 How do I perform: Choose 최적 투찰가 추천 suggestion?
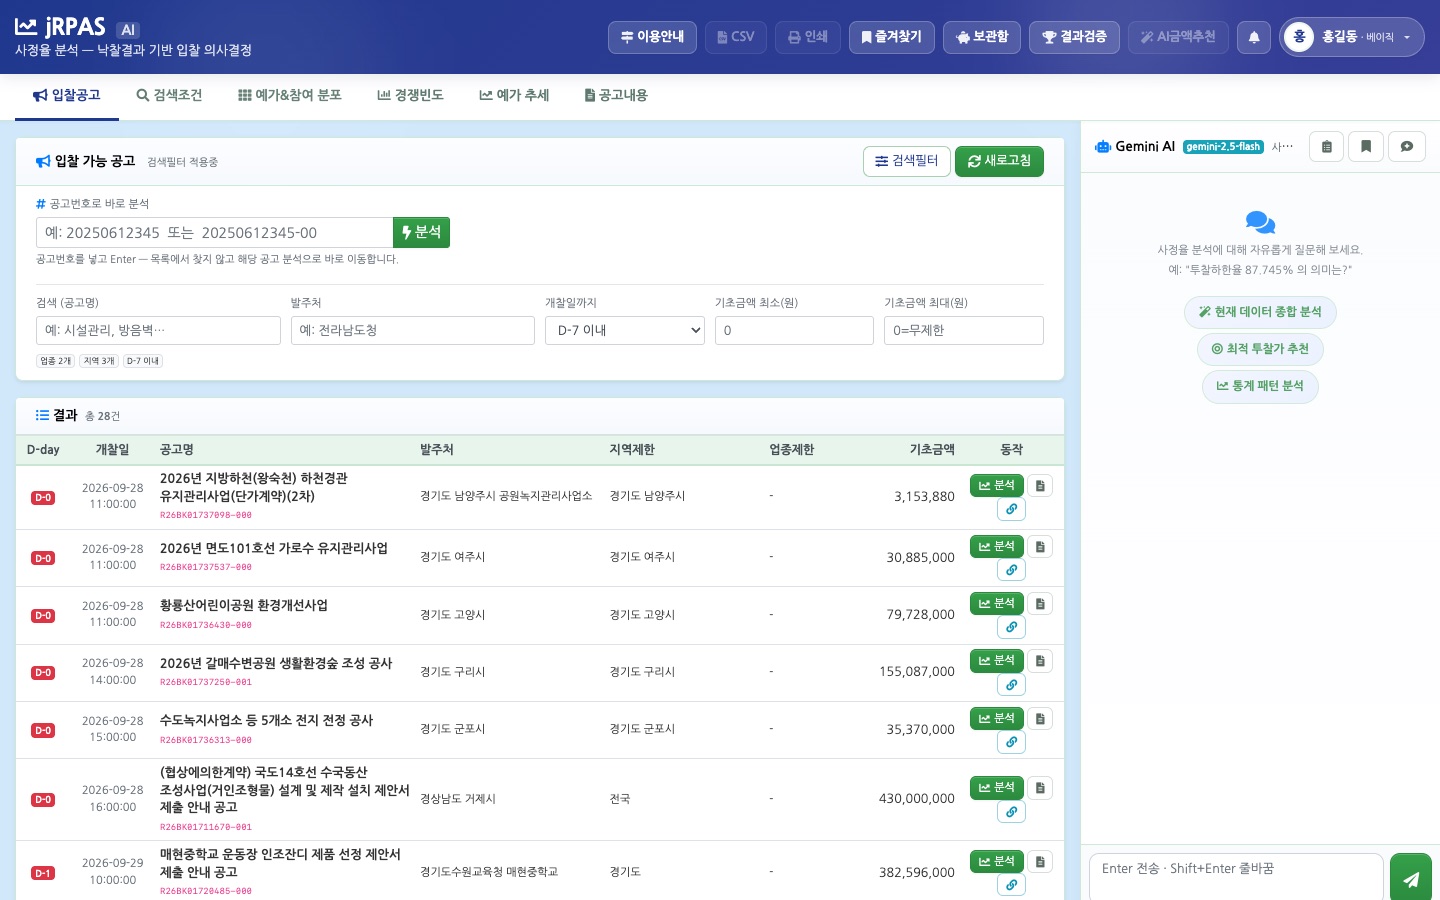click(1260, 349)
